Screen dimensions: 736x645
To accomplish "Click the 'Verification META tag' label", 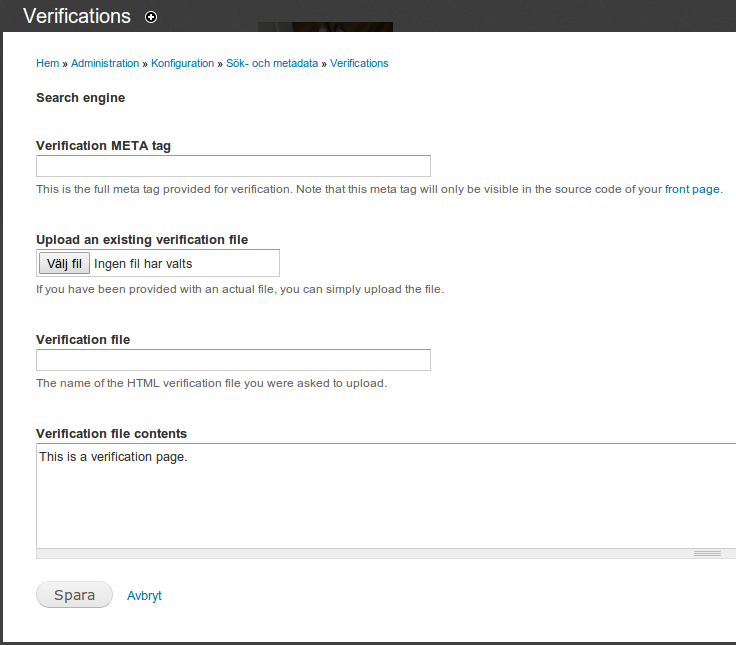I will click(x=103, y=146).
